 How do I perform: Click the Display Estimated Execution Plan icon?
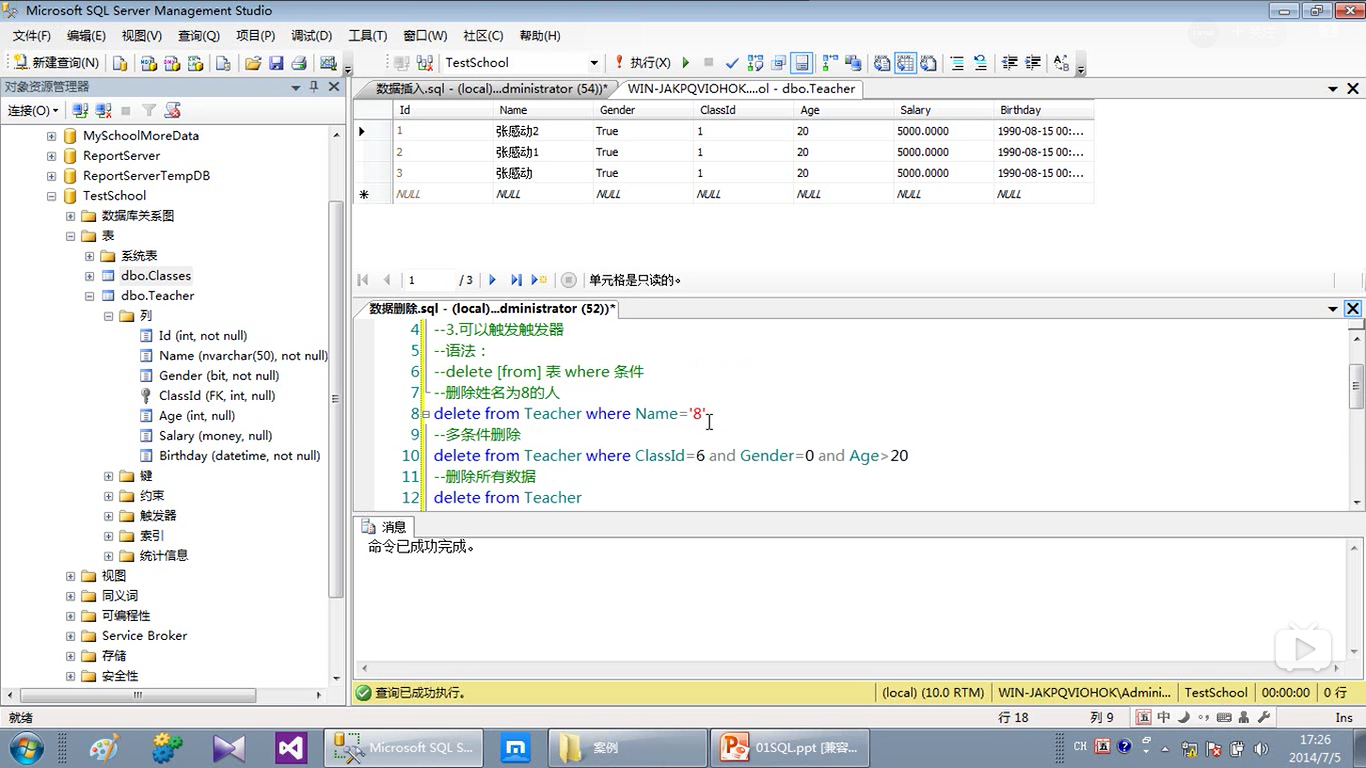(755, 62)
